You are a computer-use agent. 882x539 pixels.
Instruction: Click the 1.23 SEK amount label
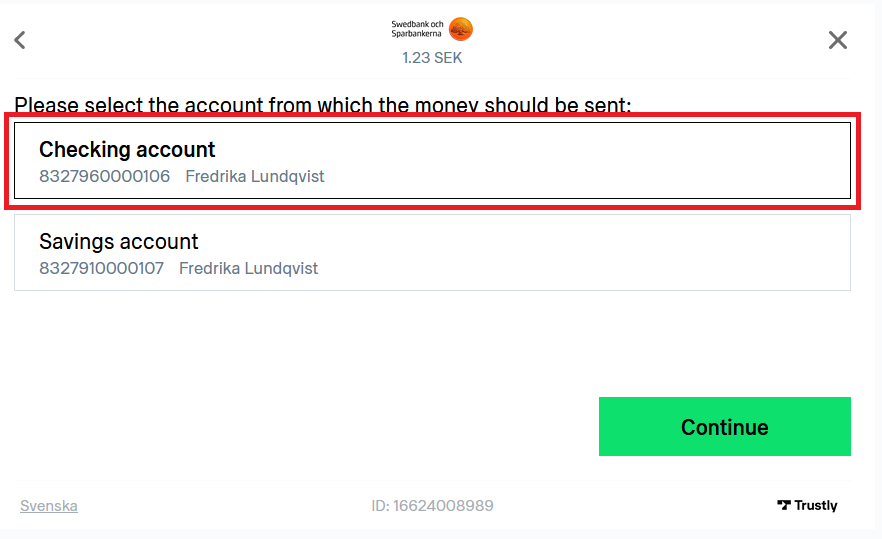tap(432, 58)
